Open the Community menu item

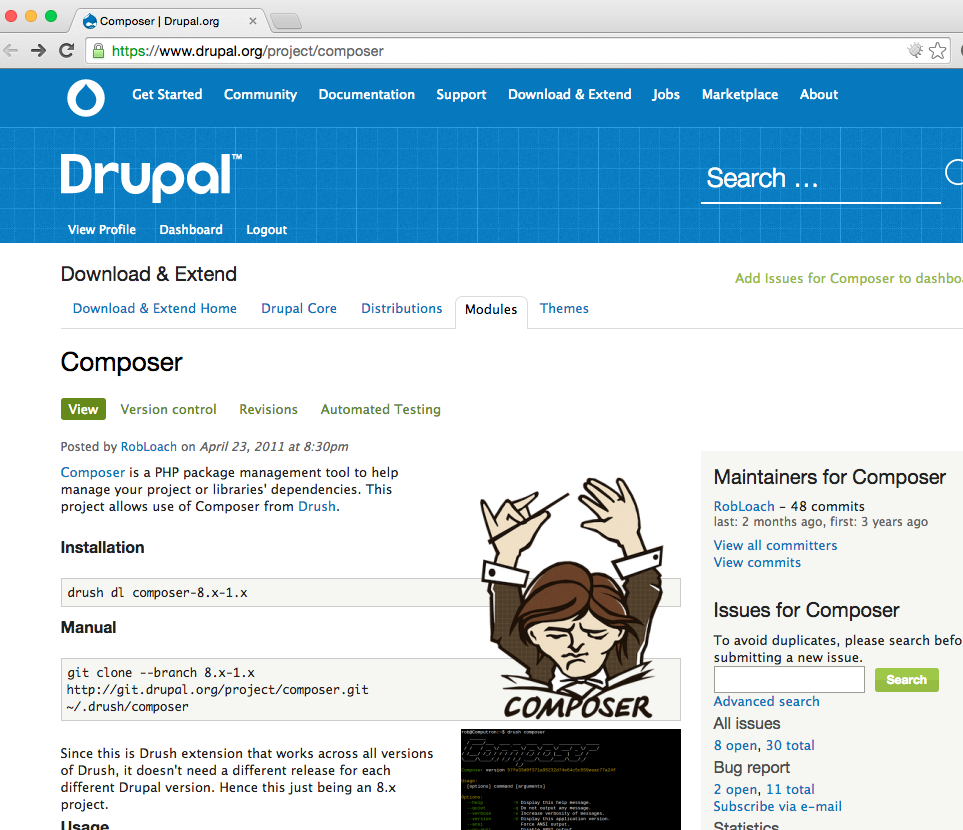click(260, 95)
